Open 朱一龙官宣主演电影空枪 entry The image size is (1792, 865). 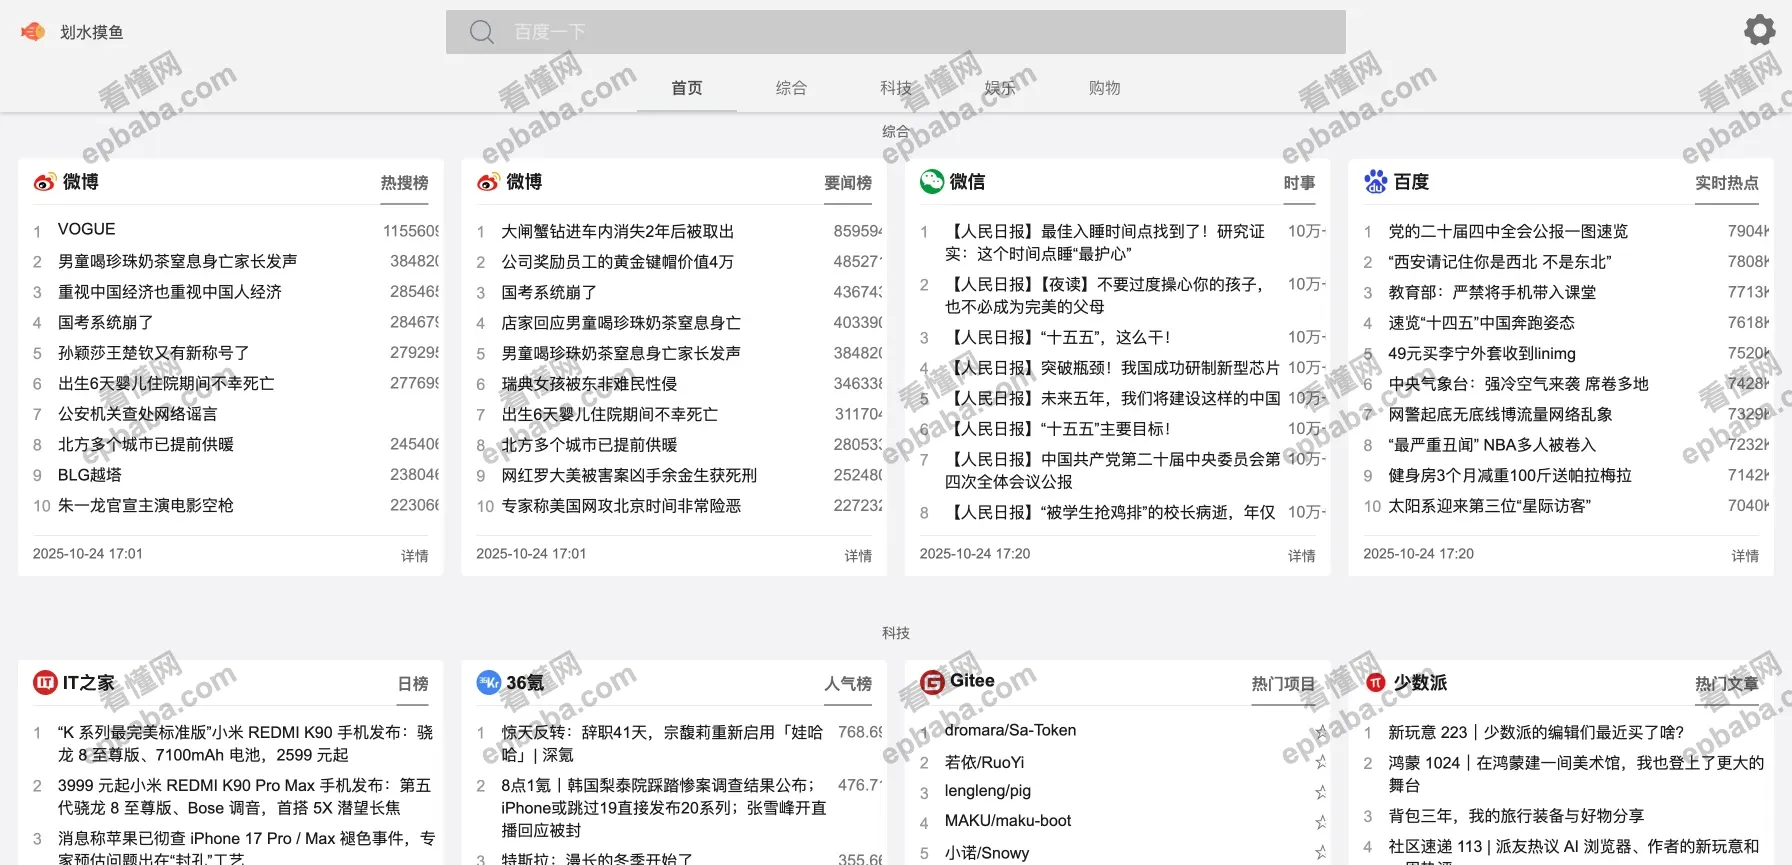pyautogui.click(x=146, y=506)
